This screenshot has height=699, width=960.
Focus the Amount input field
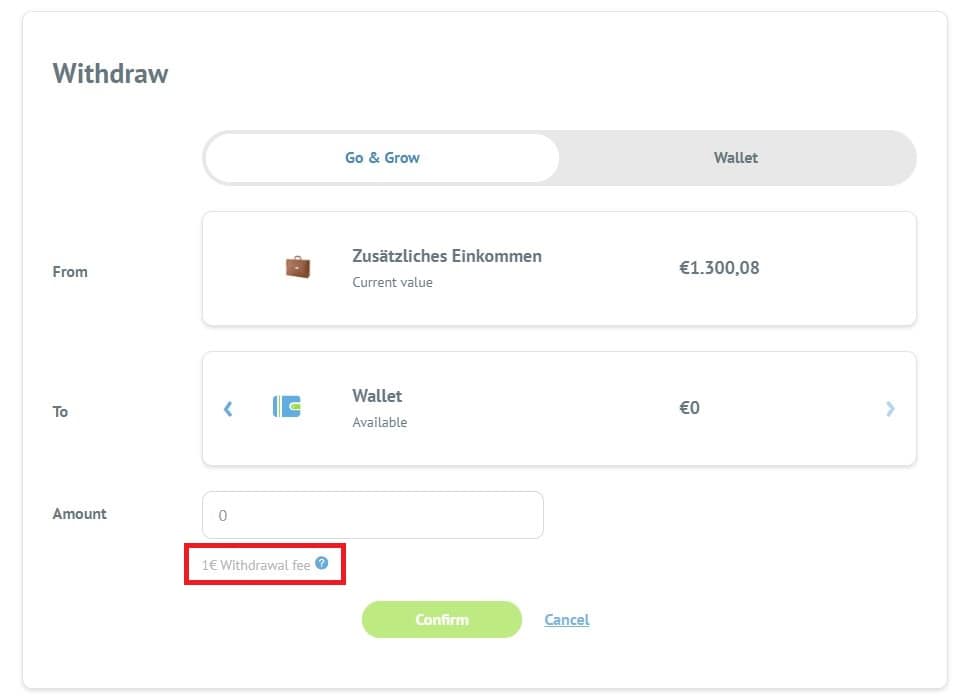click(373, 515)
